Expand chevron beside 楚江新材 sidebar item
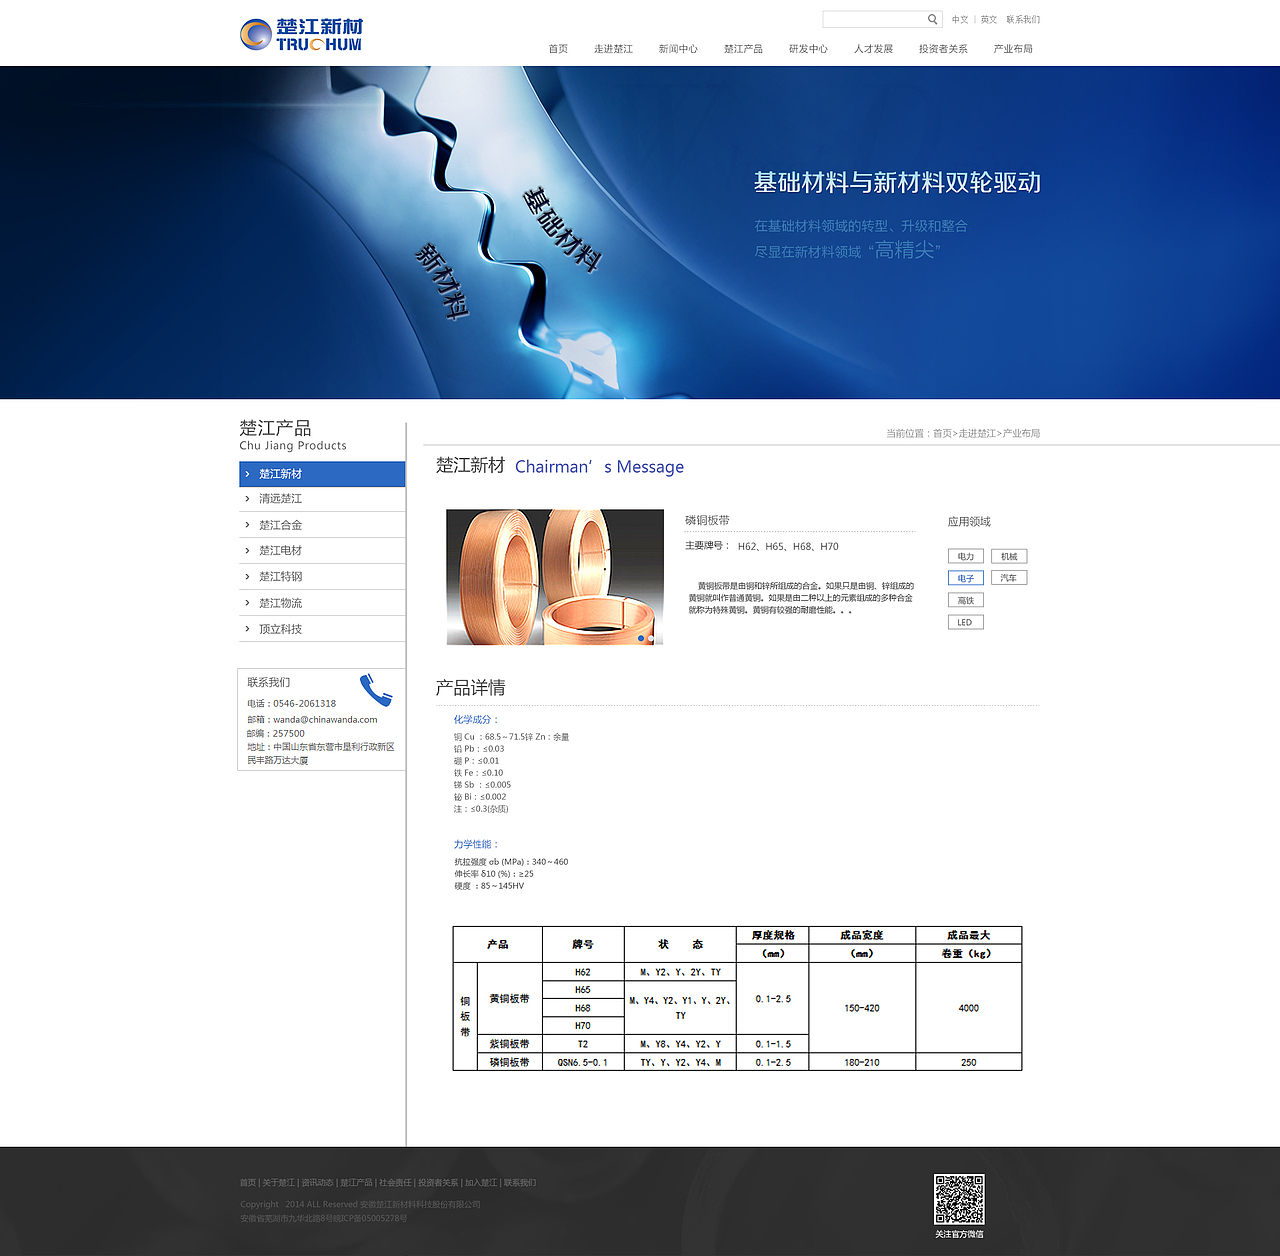The height and width of the screenshot is (1256, 1280). (x=247, y=474)
